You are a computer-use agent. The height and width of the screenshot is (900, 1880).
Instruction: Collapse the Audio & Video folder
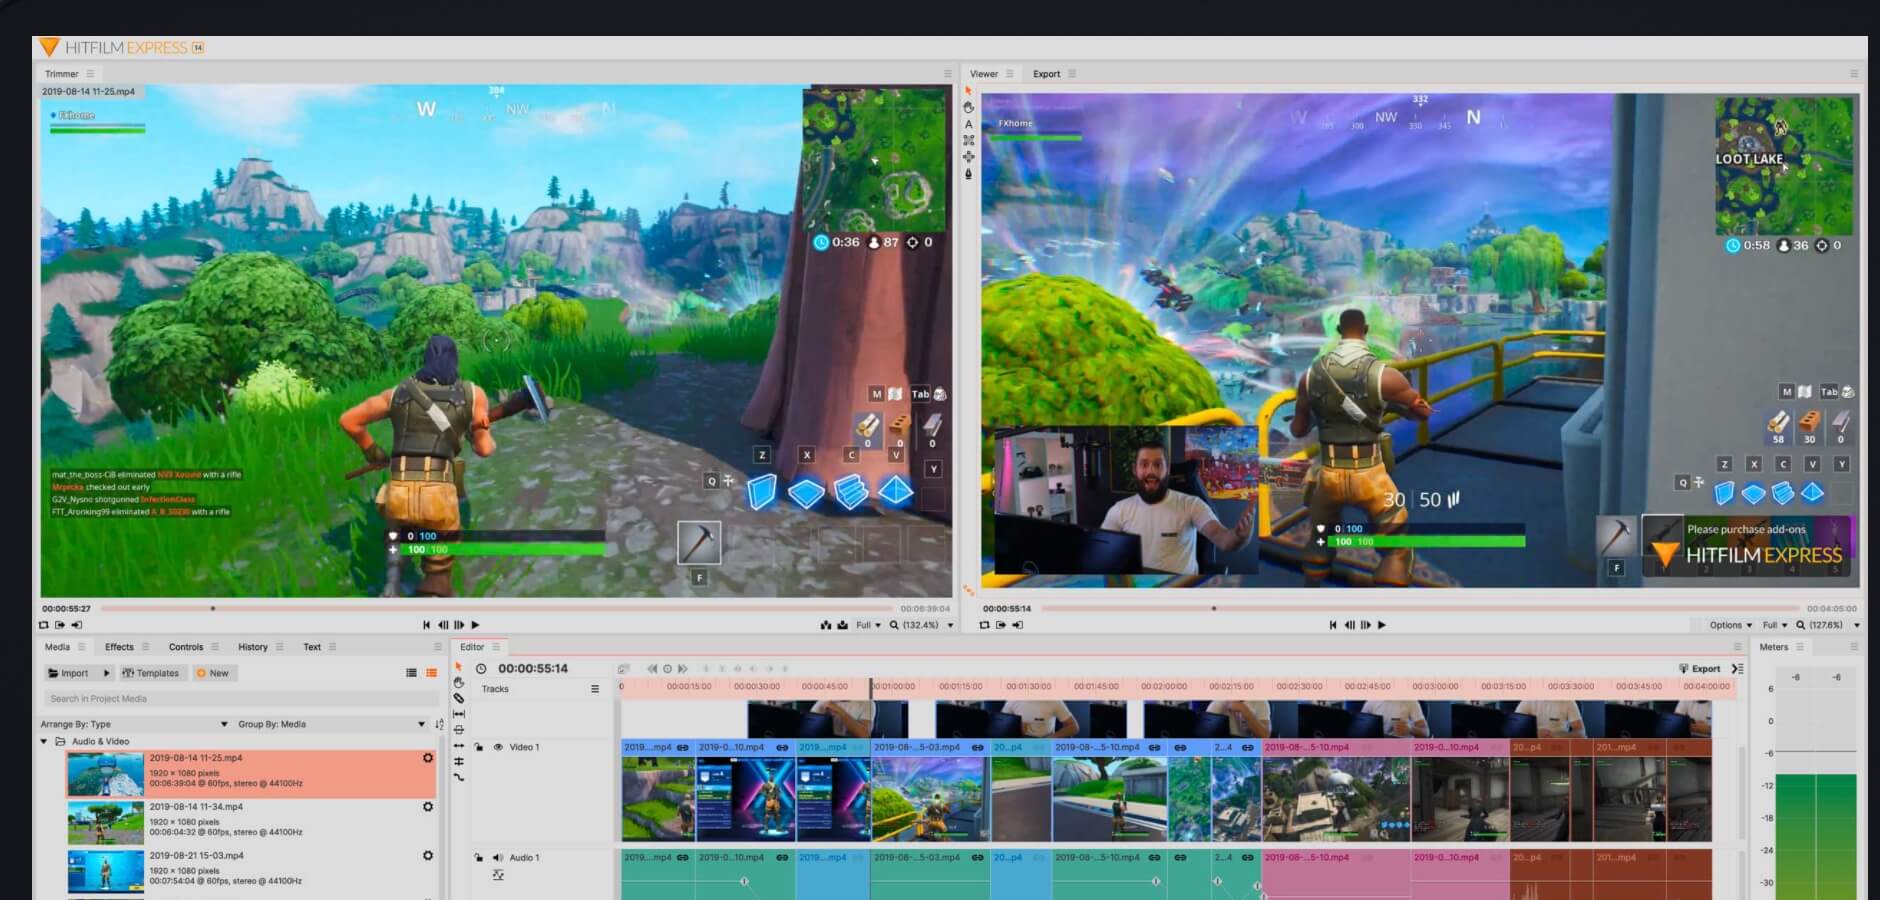click(44, 742)
